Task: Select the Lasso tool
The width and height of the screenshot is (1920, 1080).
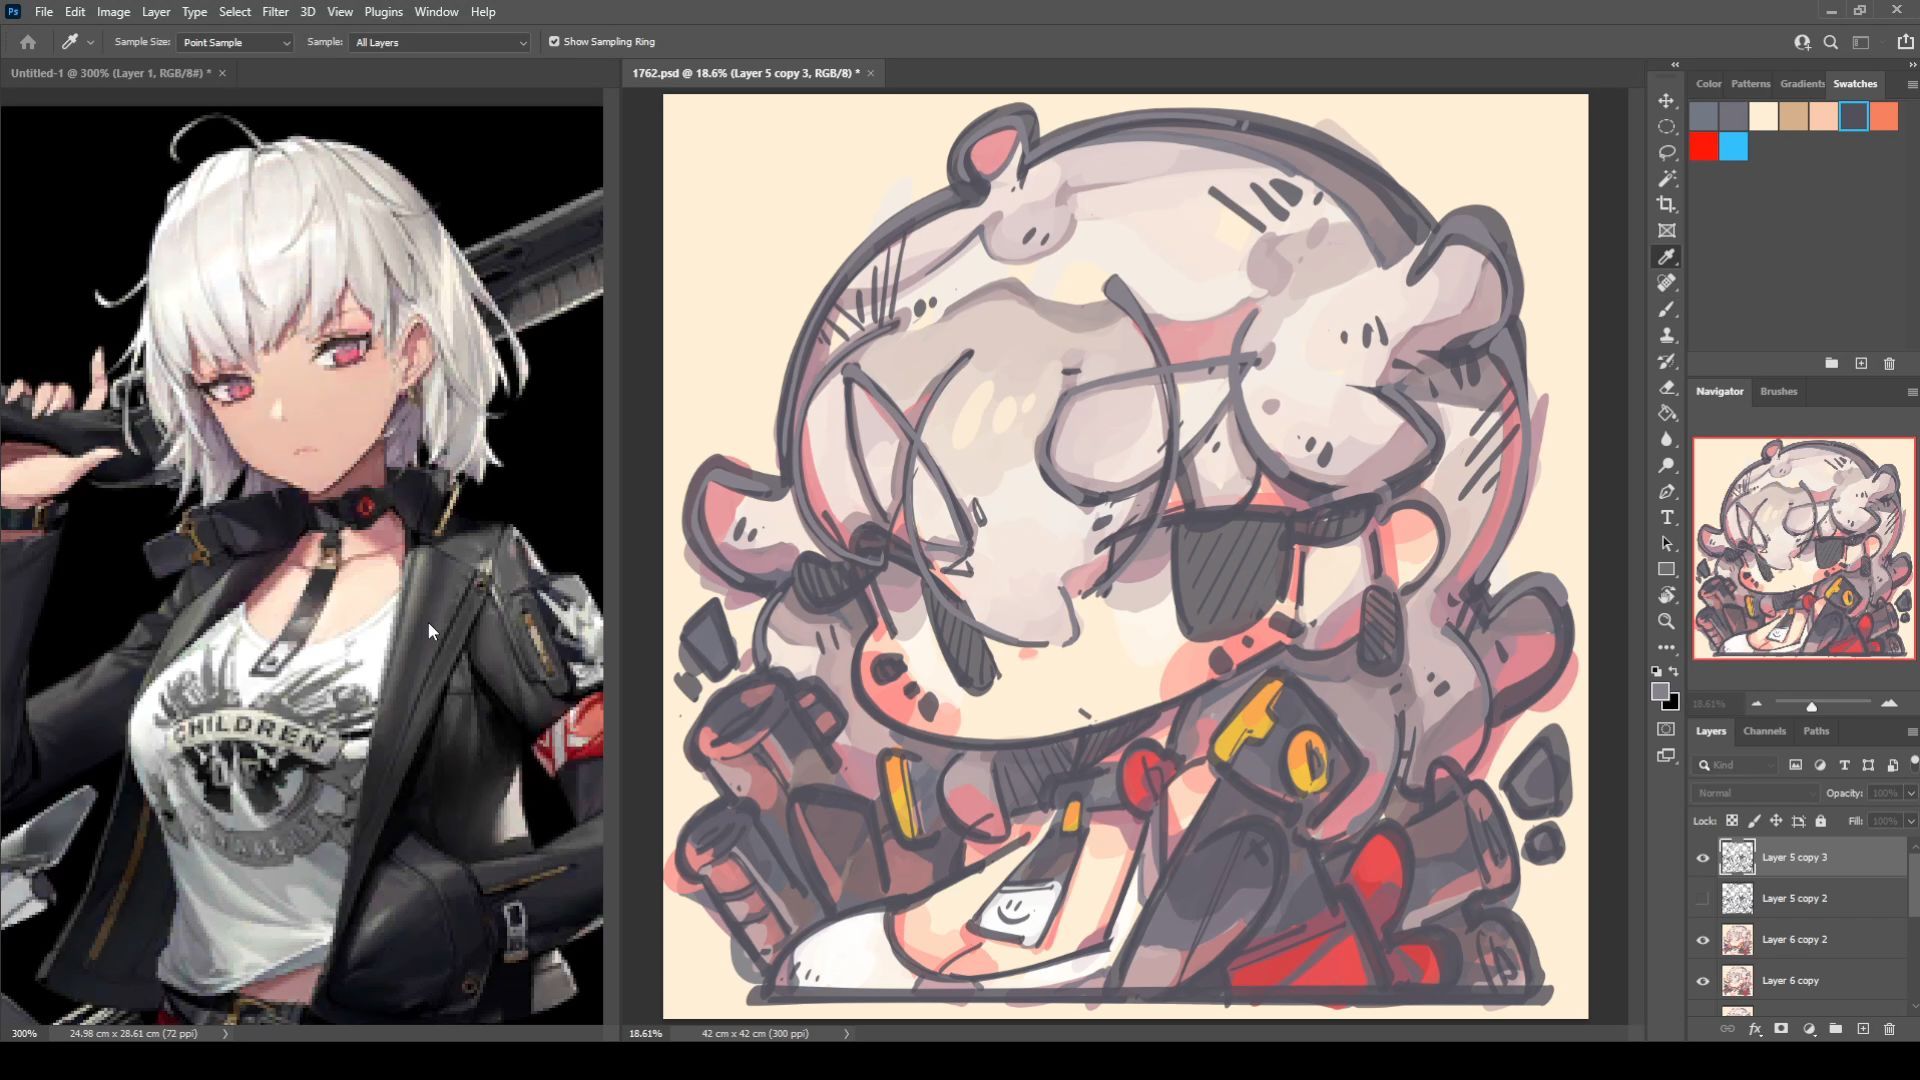Action: 1667,153
